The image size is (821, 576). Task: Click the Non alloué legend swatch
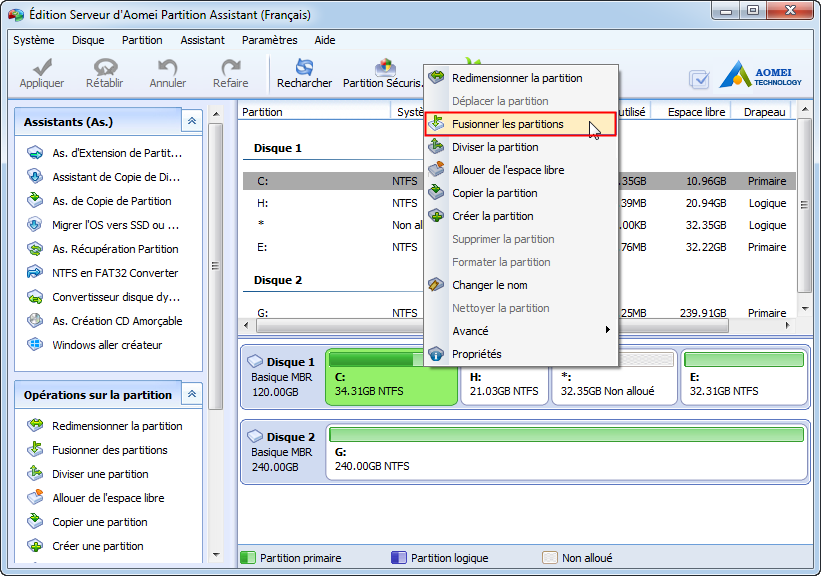click(x=550, y=558)
